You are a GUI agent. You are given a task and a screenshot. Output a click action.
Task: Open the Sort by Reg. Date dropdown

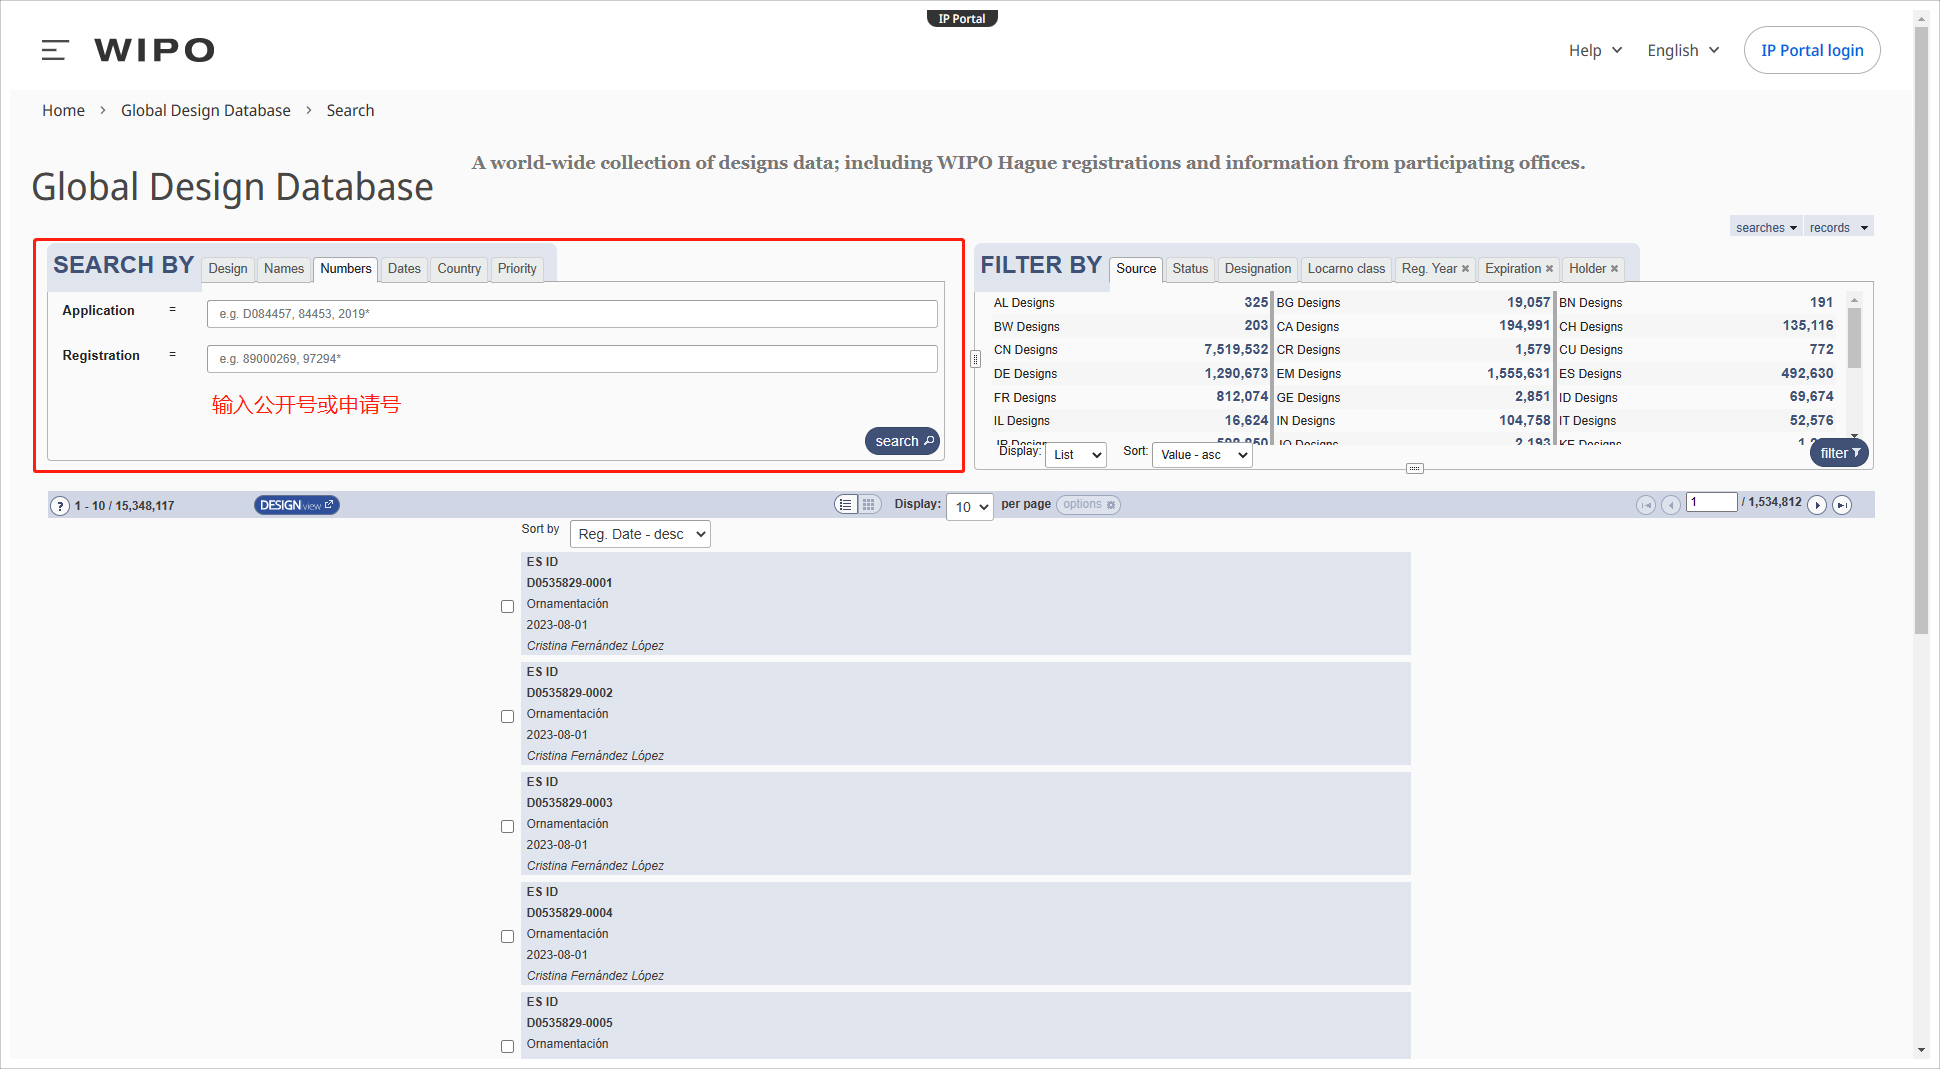[x=640, y=534]
